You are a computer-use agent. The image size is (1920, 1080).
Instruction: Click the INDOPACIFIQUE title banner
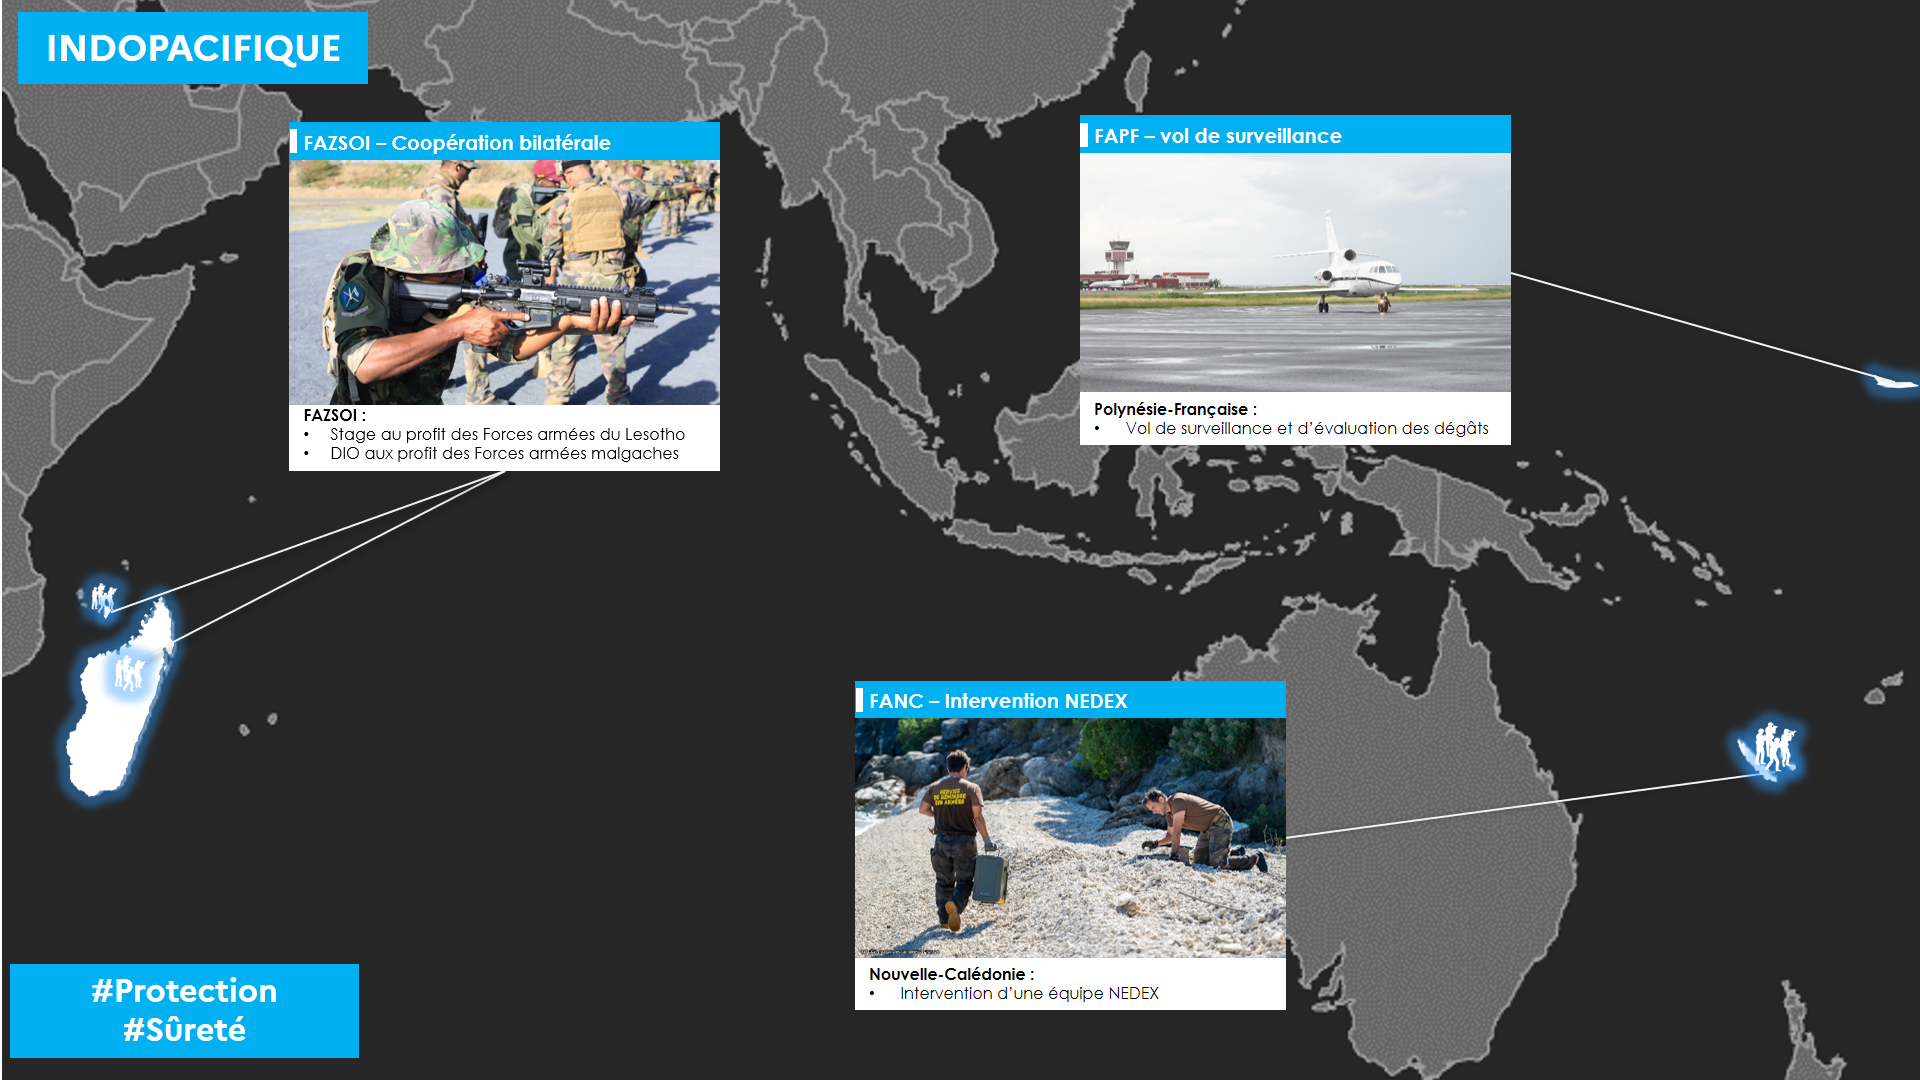[x=193, y=48]
